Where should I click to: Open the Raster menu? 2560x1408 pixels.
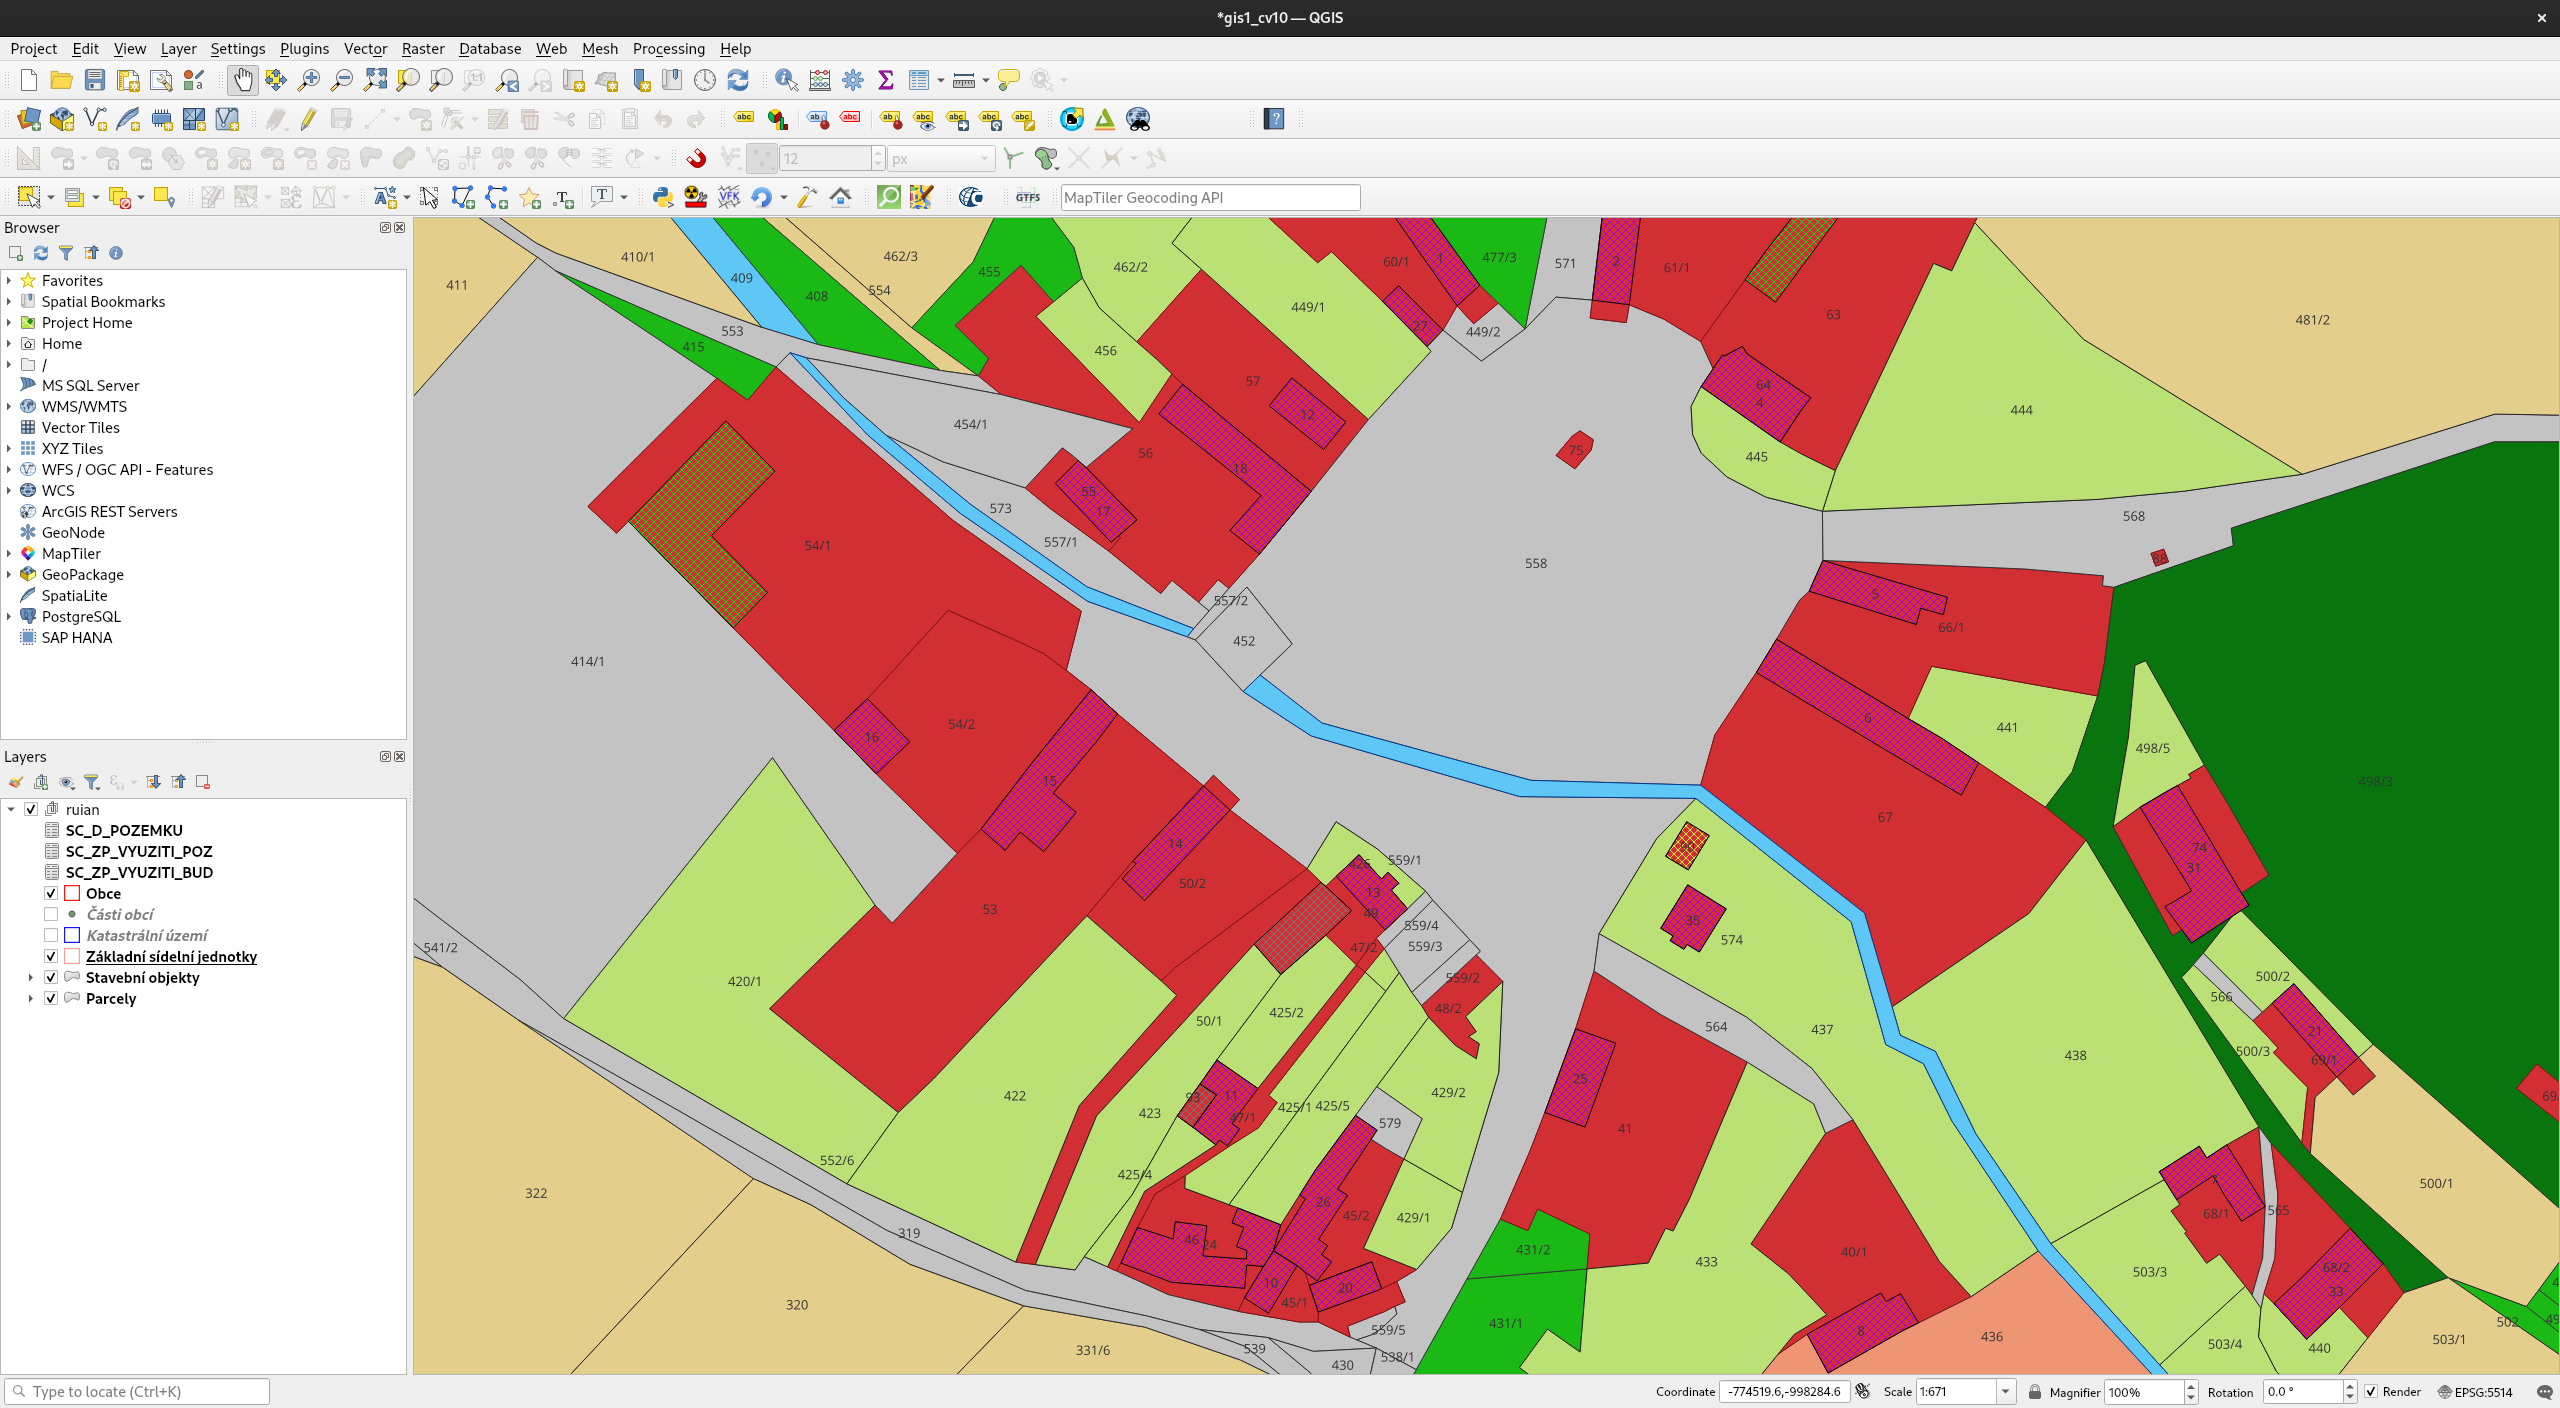pos(423,48)
